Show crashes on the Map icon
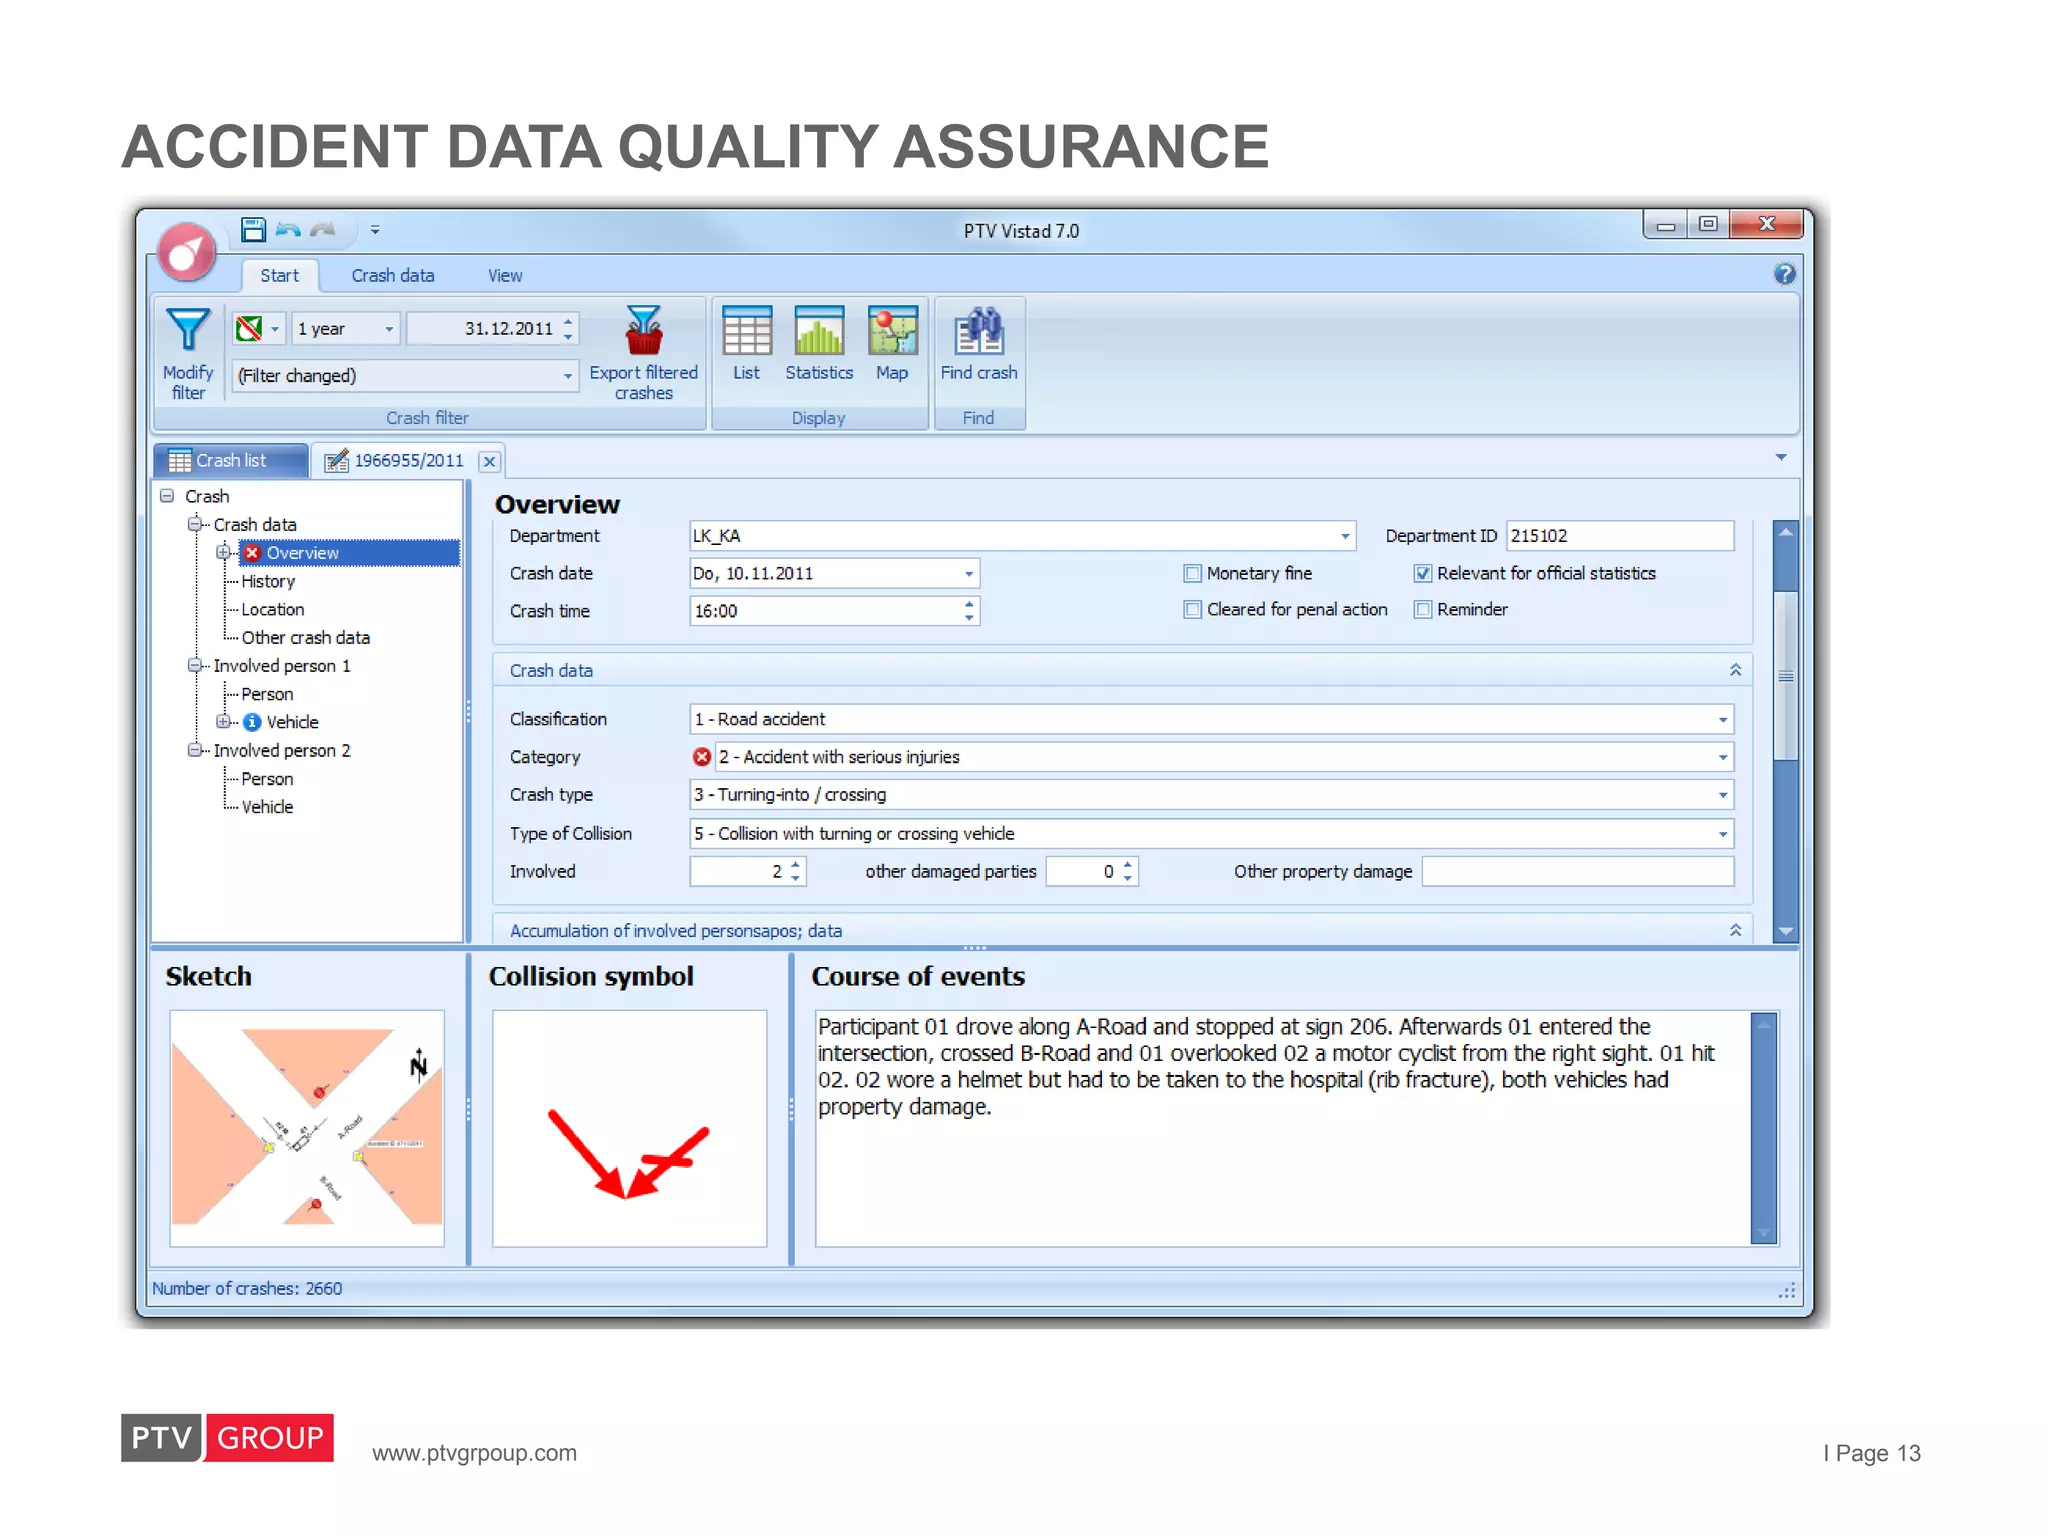The image size is (2048, 1536). click(x=892, y=331)
